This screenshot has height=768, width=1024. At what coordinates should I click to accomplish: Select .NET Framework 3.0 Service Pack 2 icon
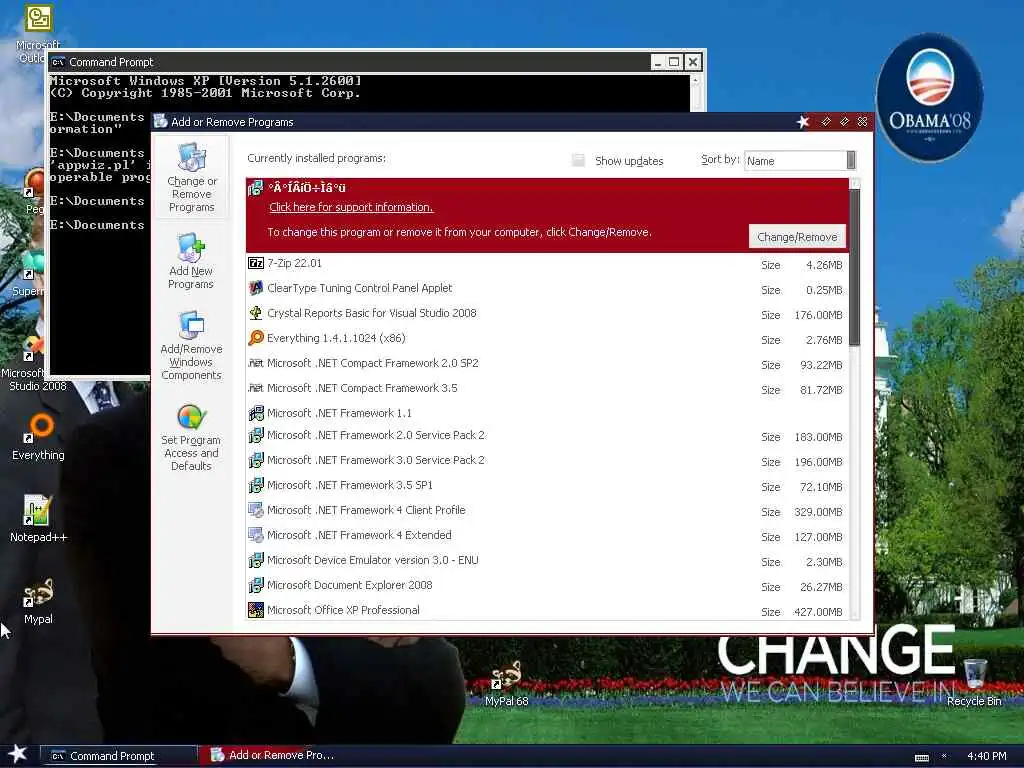256,460
